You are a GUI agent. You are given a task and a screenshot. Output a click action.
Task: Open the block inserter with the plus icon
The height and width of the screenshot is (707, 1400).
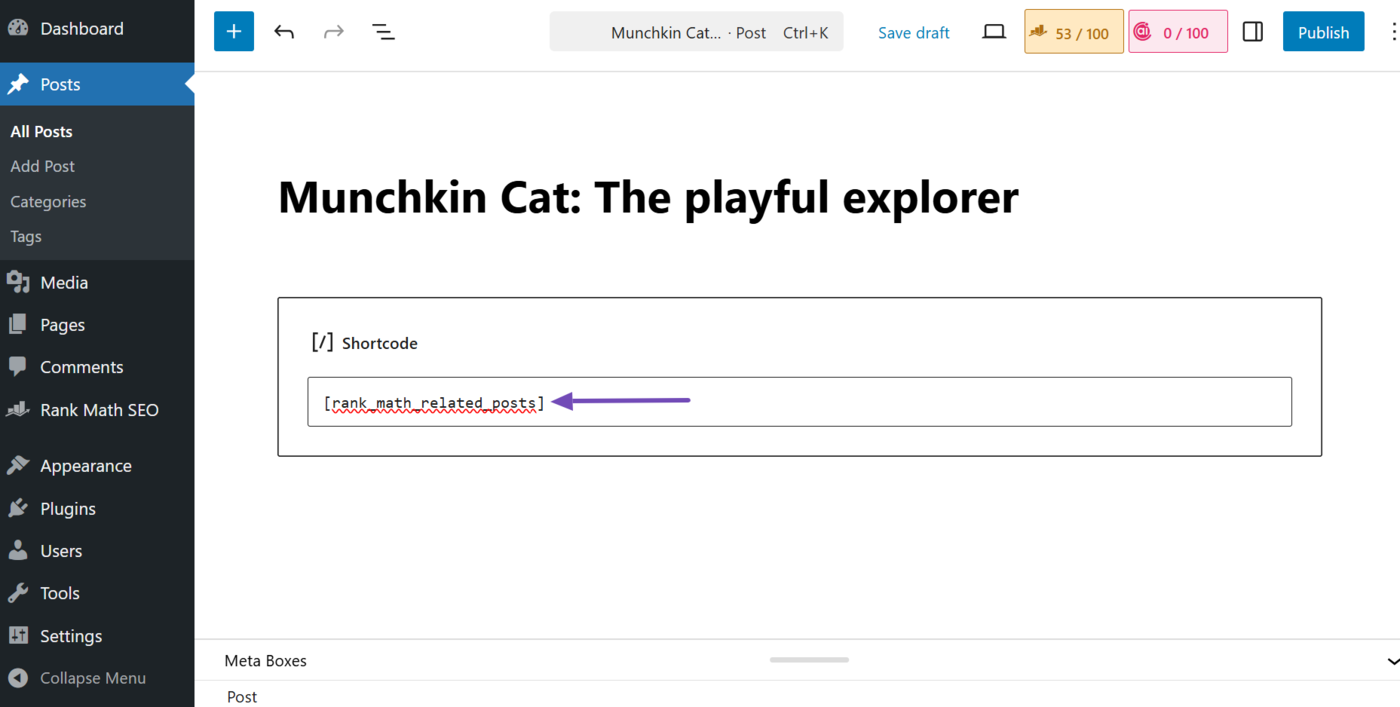[233, 31]
